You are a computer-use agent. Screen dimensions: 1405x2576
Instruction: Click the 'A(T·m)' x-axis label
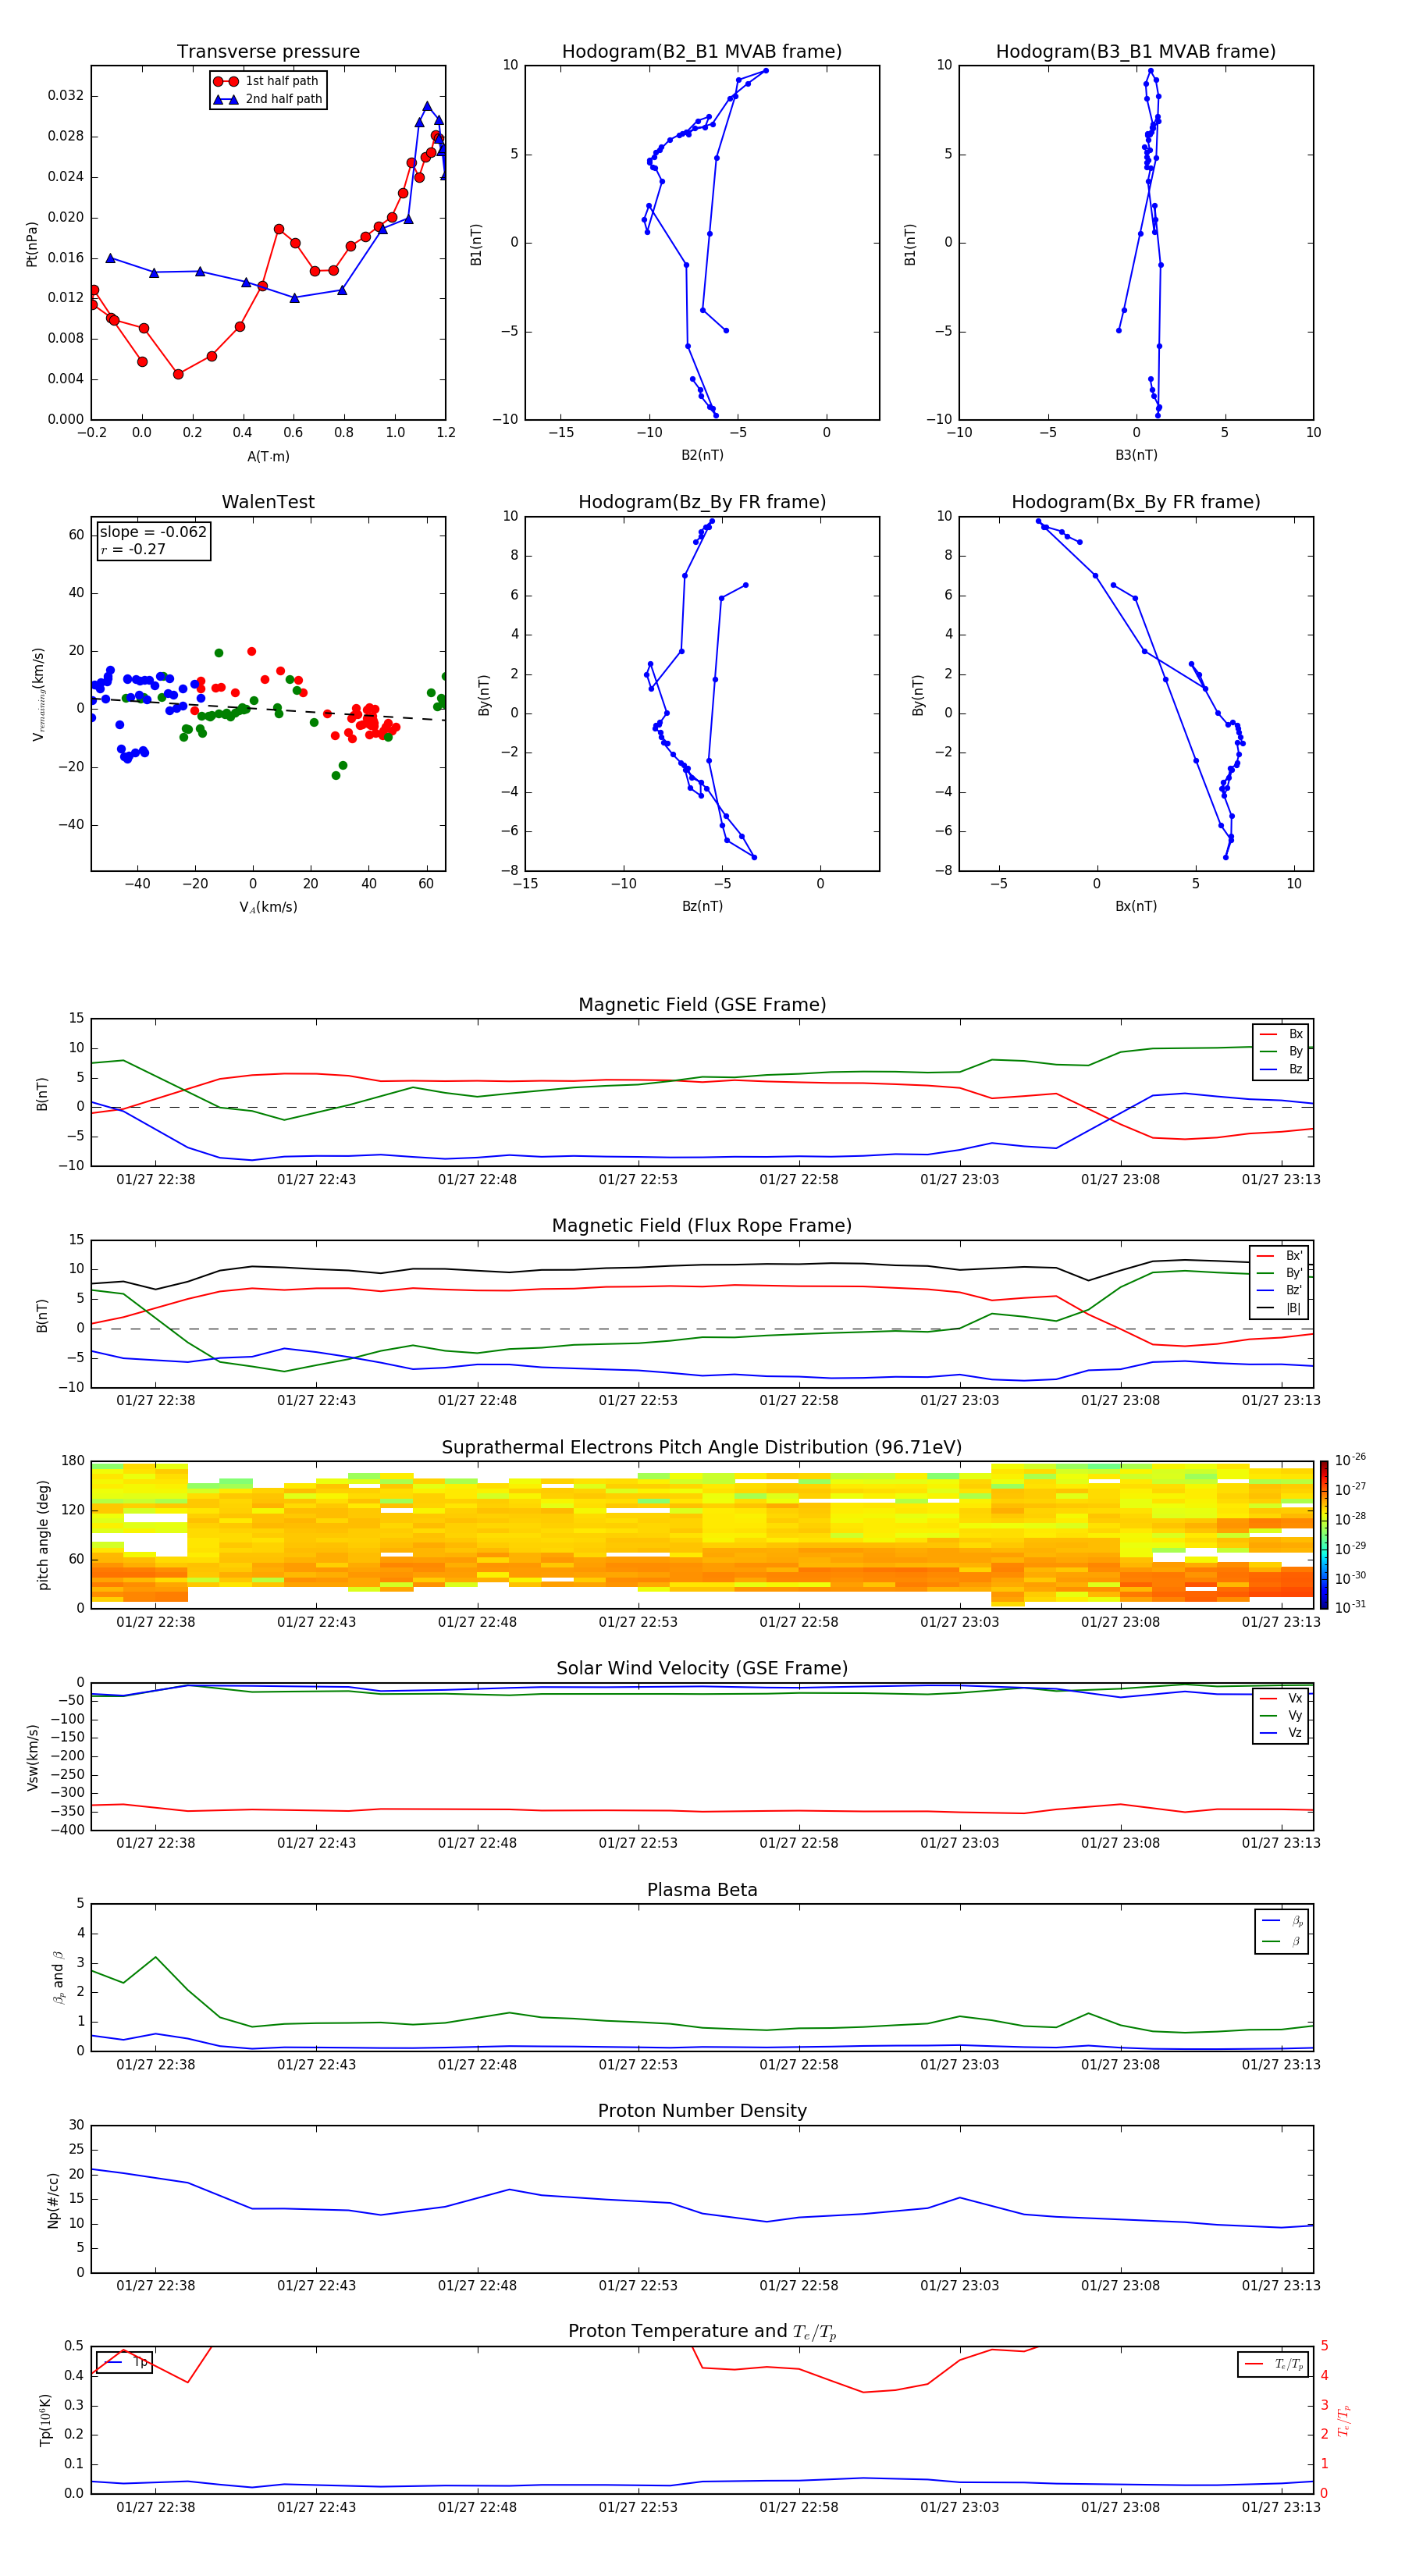coord(268,456)
